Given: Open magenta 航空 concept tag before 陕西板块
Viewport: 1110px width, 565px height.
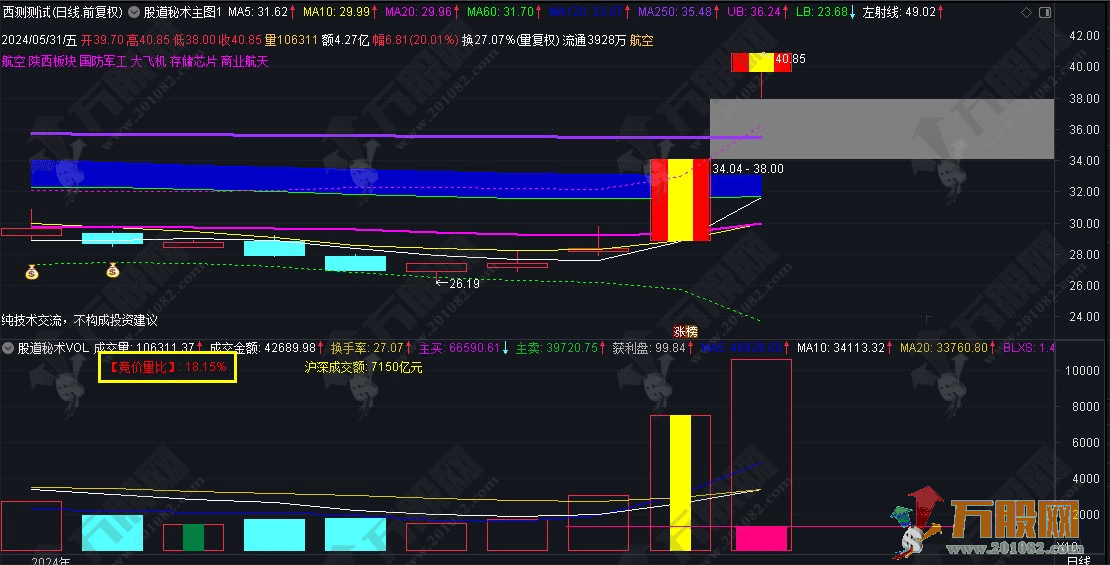Looking at the screenshot, I should (x=13, y=62).
